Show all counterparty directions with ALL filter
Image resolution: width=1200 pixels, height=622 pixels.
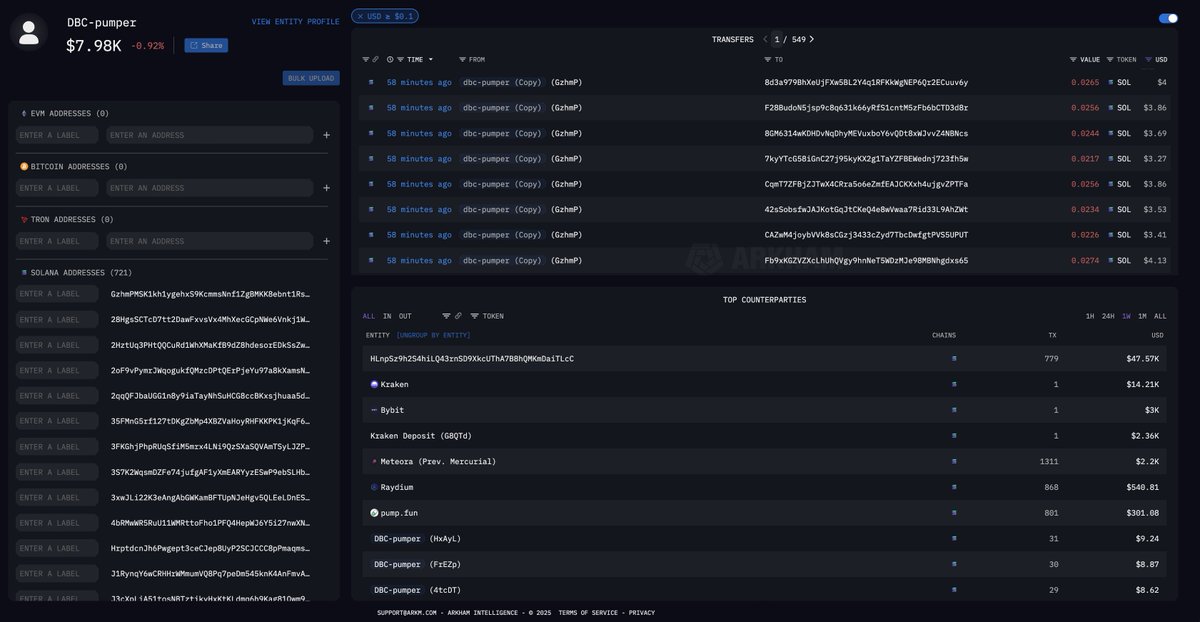[369, 316]
